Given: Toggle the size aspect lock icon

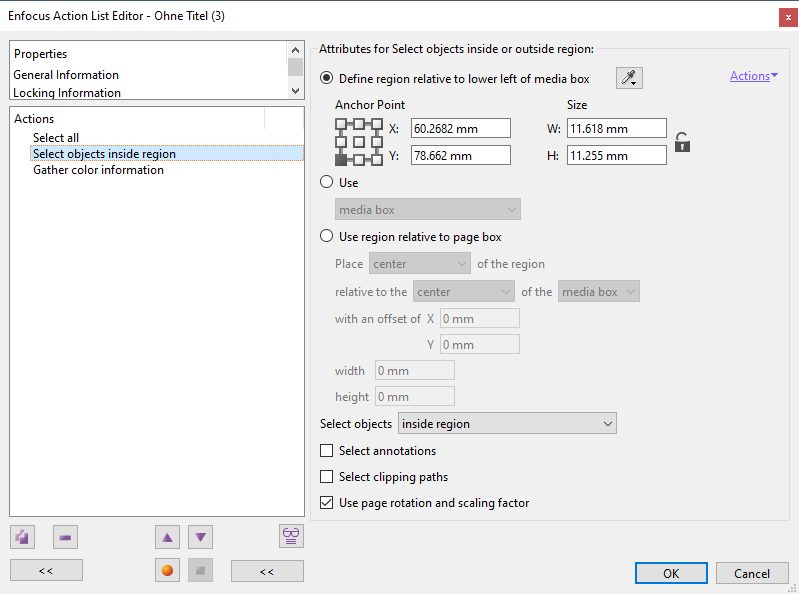Looking at the screenshot, I should (x=682, y=142).
